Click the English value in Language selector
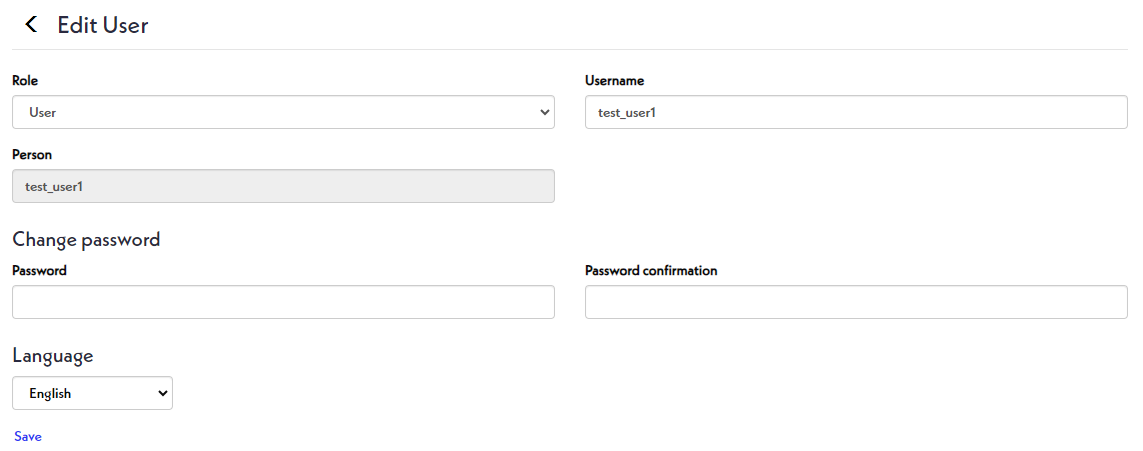1143x451 pixels. pos(50,394)
